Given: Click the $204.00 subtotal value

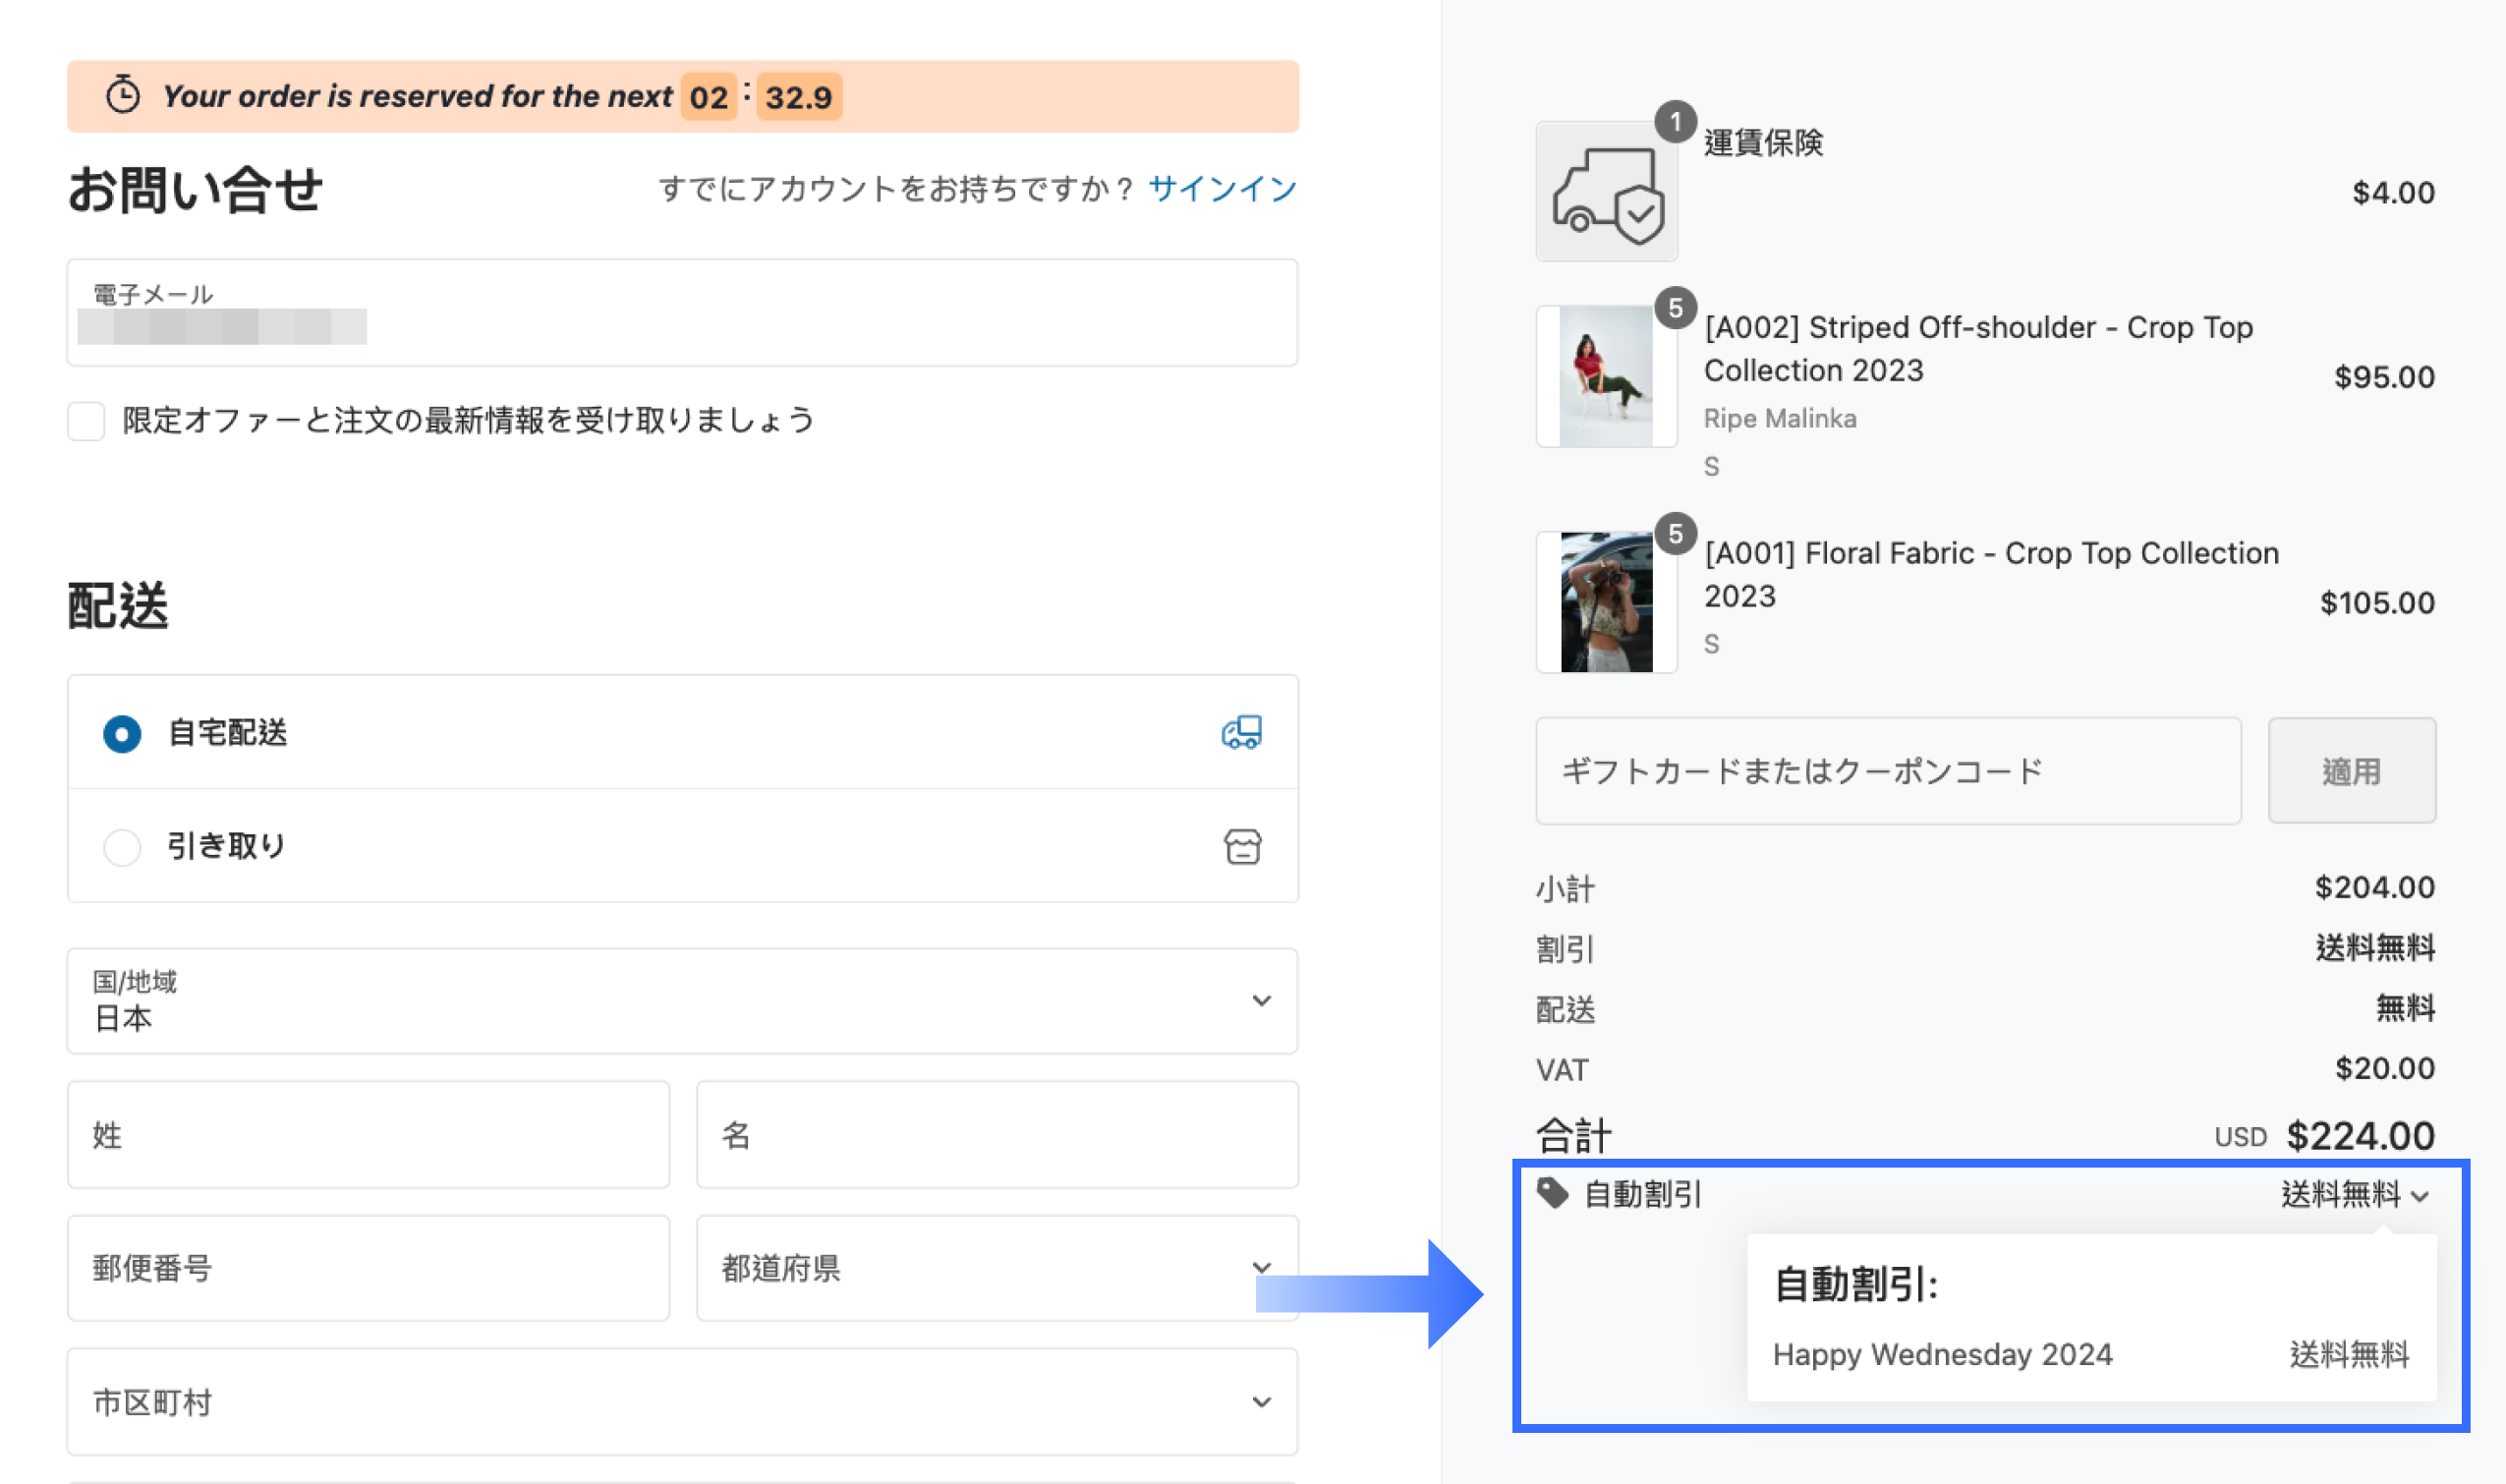Looking at the screenshot, I should tap(2375, 887).
